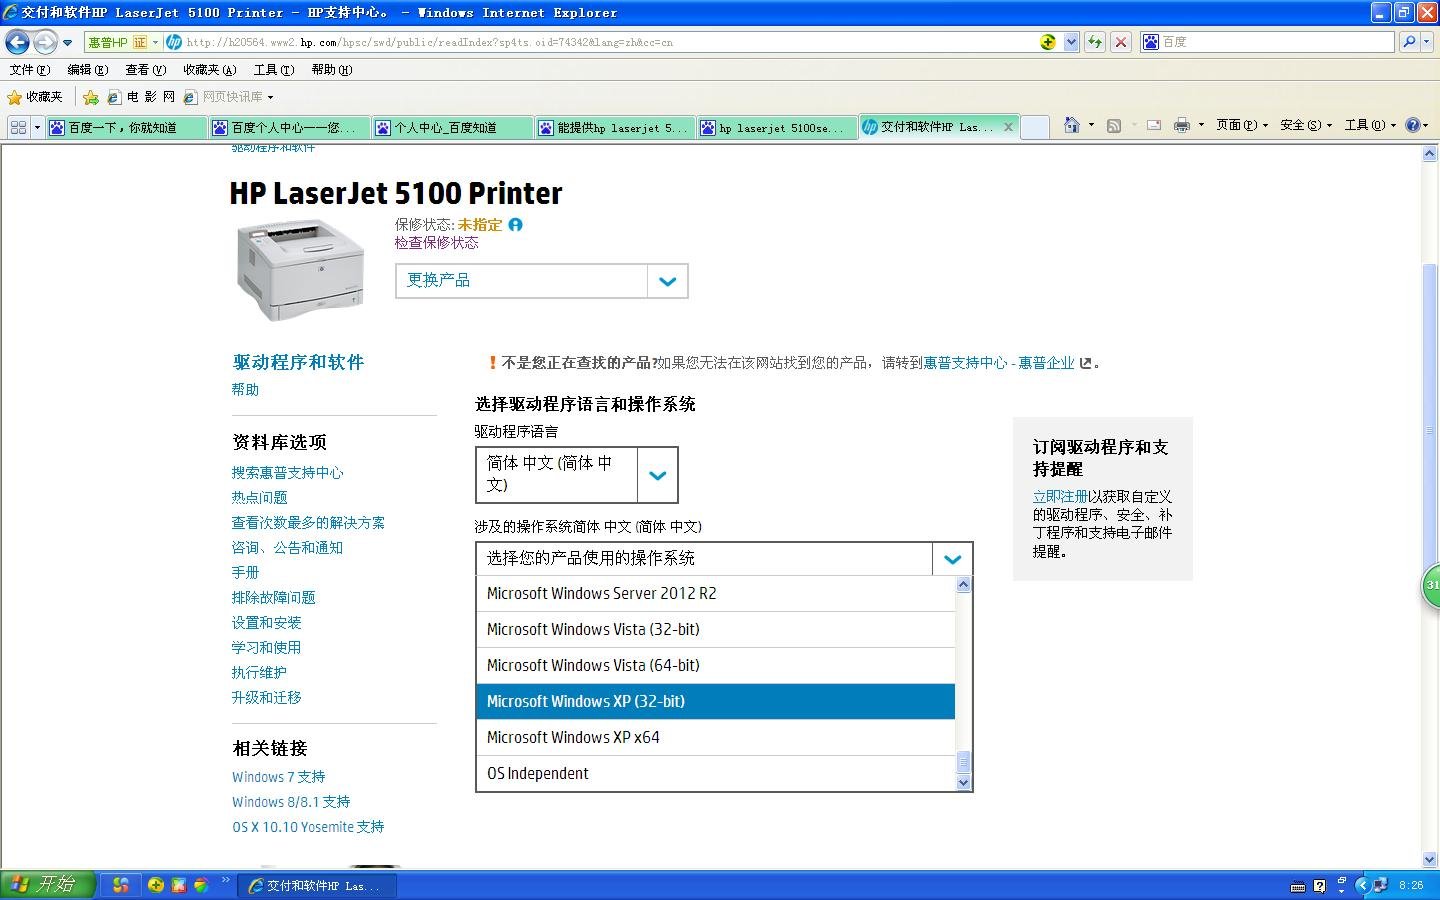Open the driver language 简体中文 dropdown
Image resolution: width=1440 pixels, height=900 pixels.
[576, 475]
